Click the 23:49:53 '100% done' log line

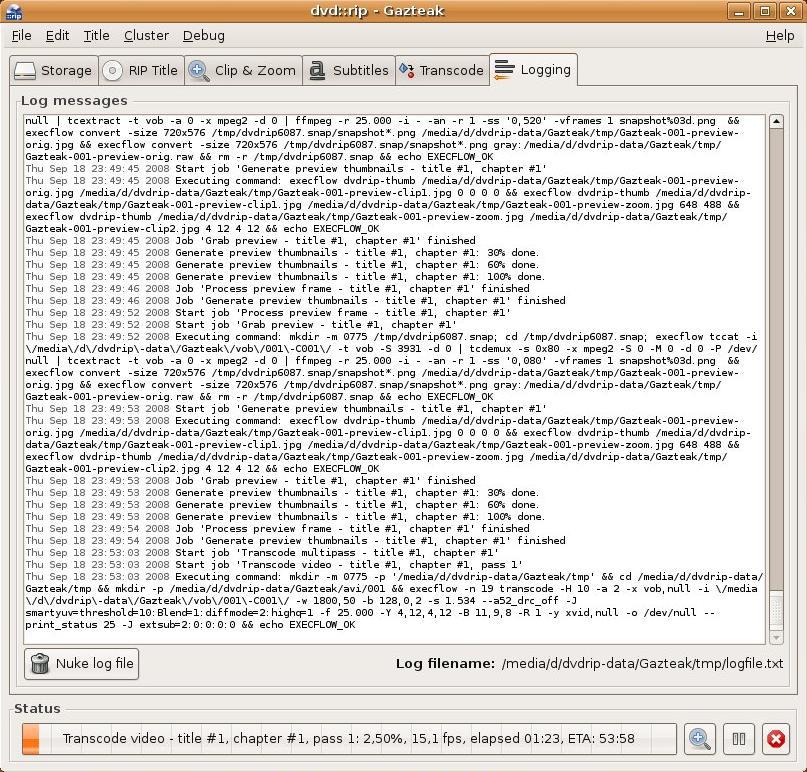coord(285,517)
